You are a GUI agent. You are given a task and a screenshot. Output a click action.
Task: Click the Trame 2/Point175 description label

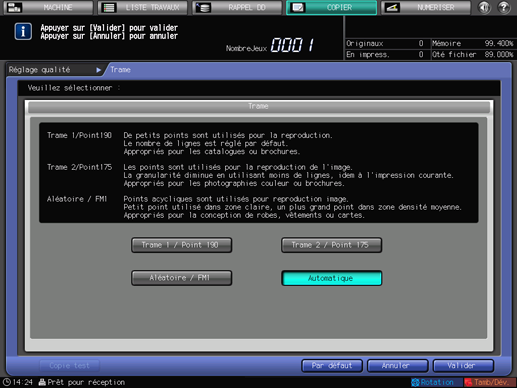[79, 167]
